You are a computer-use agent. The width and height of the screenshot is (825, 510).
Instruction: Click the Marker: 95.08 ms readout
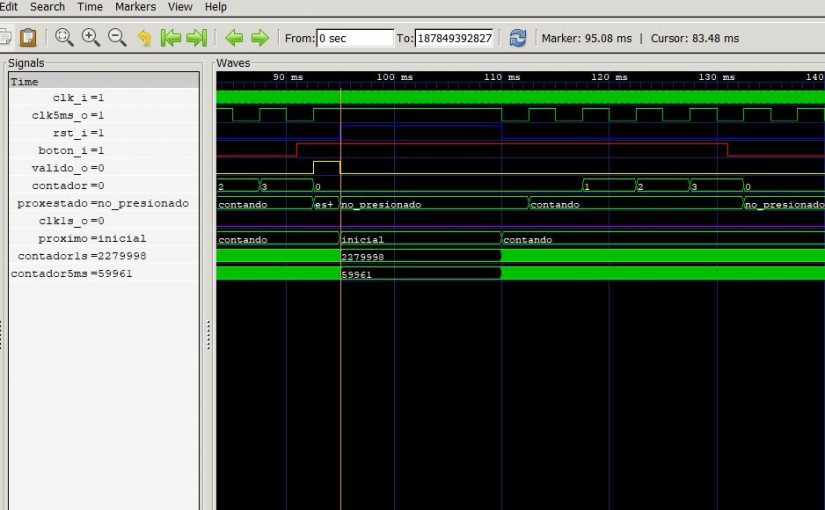click(586, 38)
